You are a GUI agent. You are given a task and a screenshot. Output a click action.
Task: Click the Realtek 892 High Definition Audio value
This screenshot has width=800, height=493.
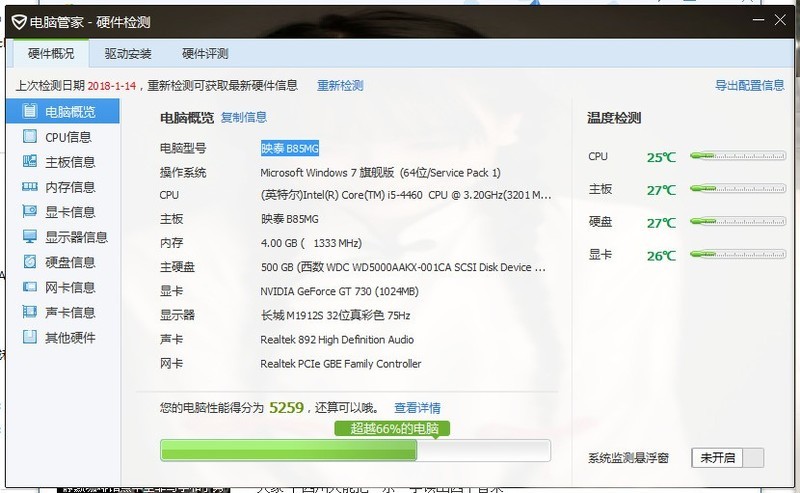click(x=337, y=339)
